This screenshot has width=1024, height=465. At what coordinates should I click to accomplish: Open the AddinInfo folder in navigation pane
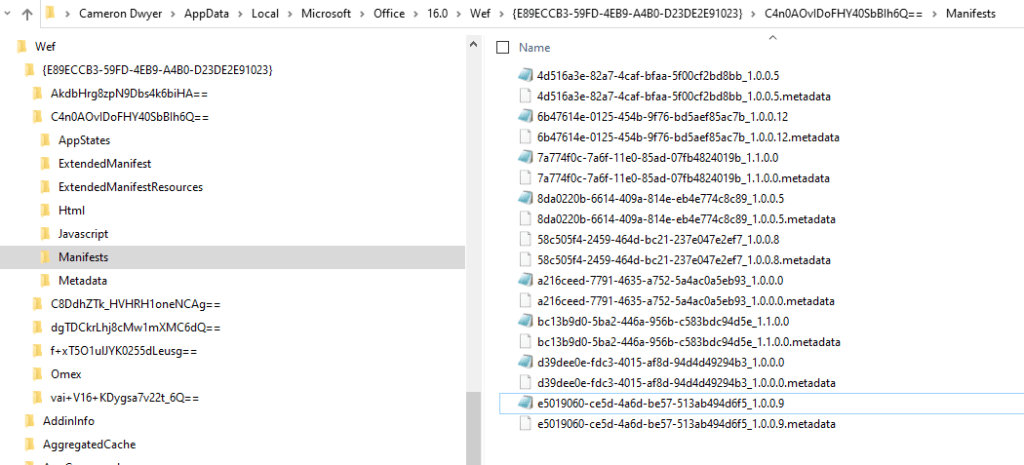pos(68,421)
